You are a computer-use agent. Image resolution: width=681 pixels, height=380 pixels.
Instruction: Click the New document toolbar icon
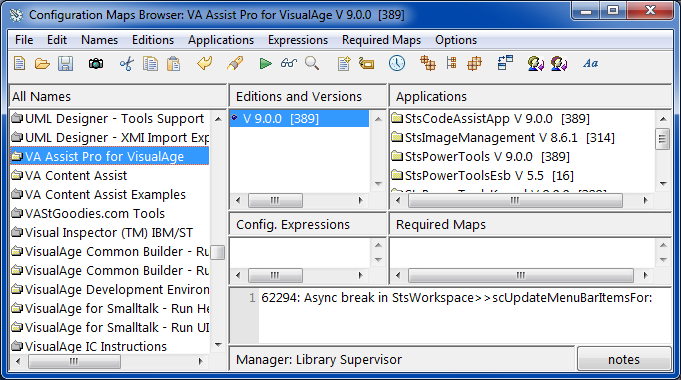click(x=20, y=63)
